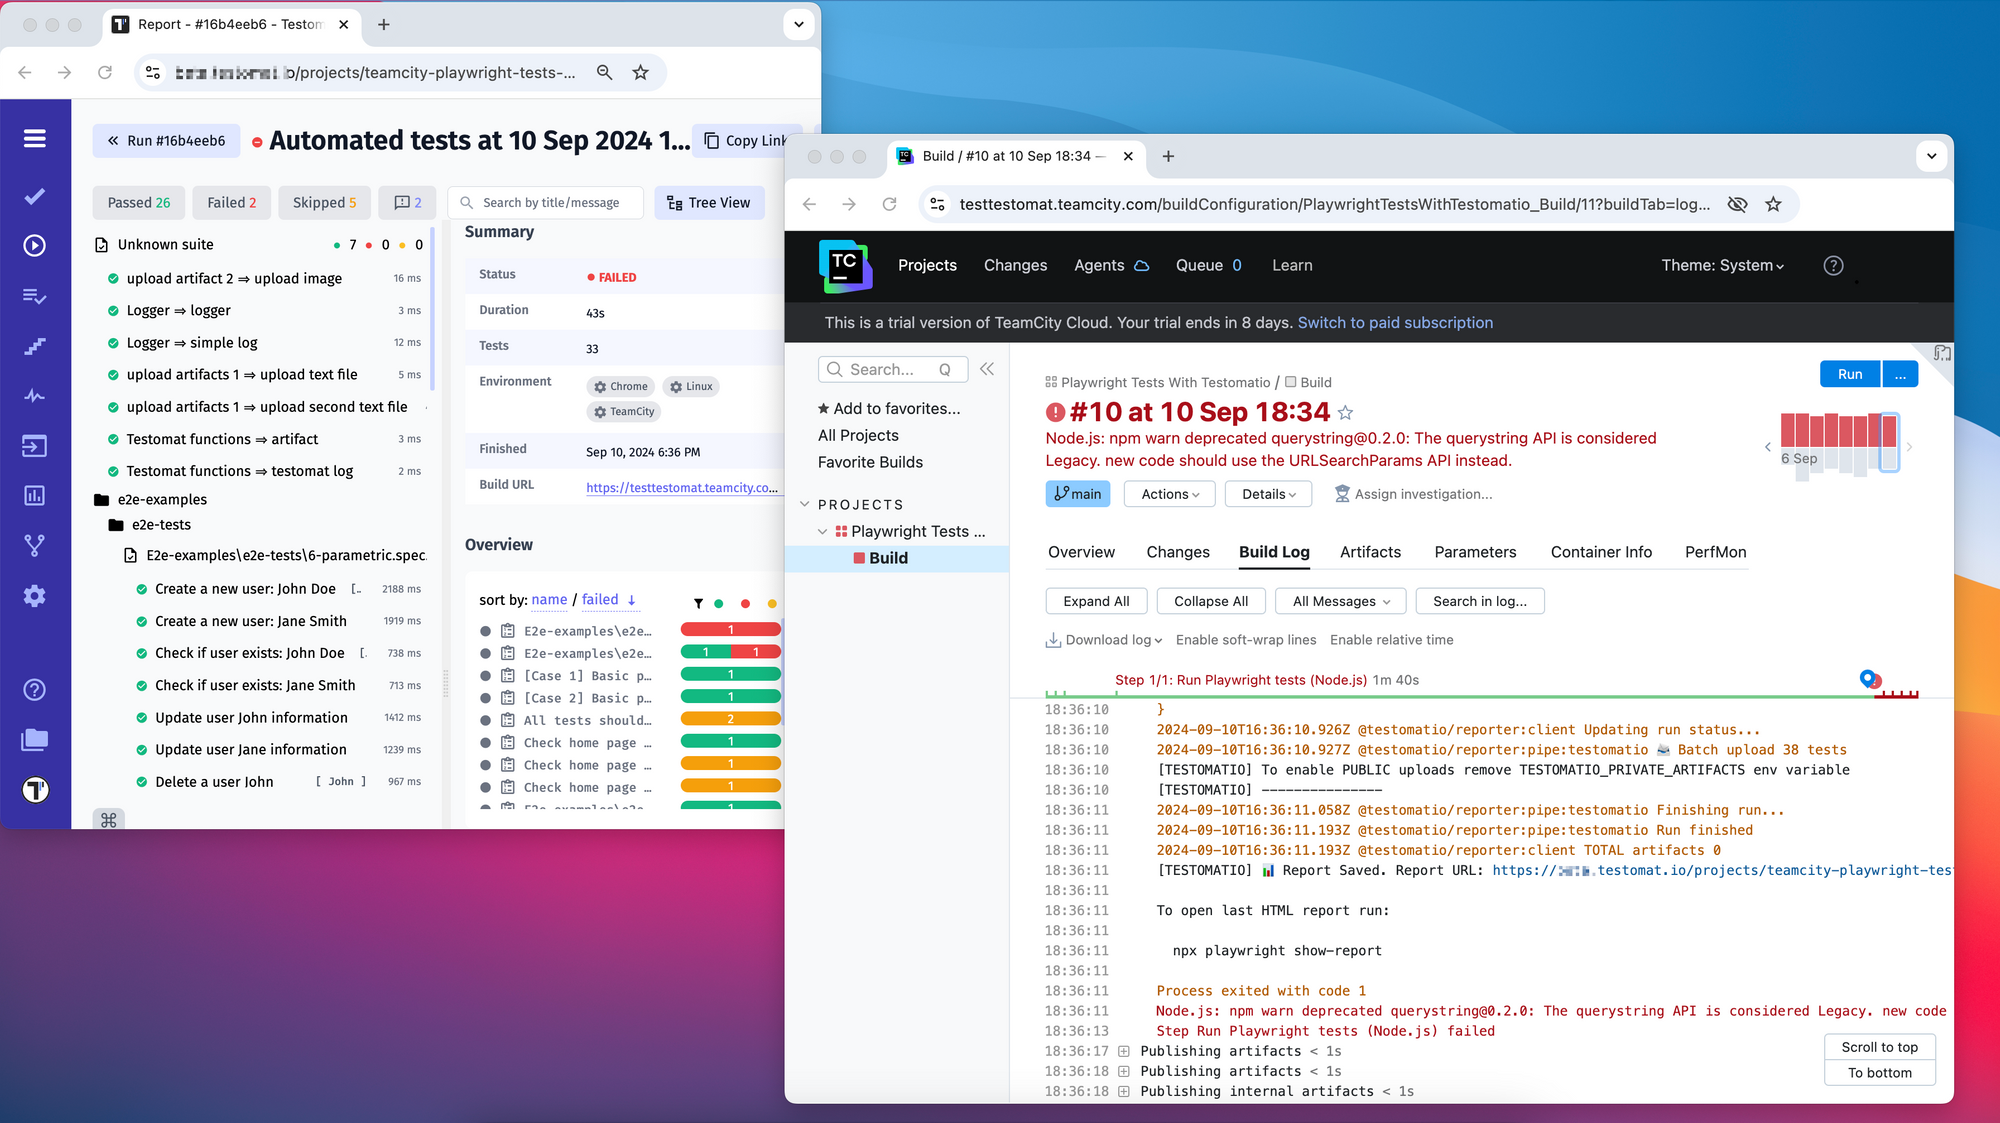Switch to the Container Info tab
Image resolution: width=2000 pixels, height=1123 pixels.
(1601, 552)
